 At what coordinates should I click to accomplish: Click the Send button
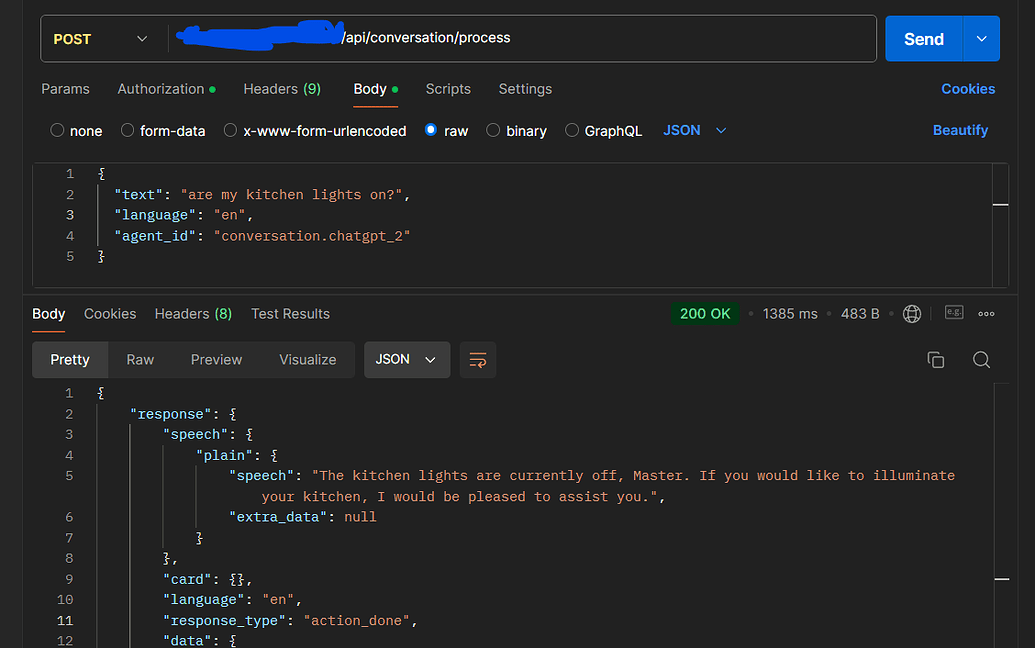(x=923, y=37)
